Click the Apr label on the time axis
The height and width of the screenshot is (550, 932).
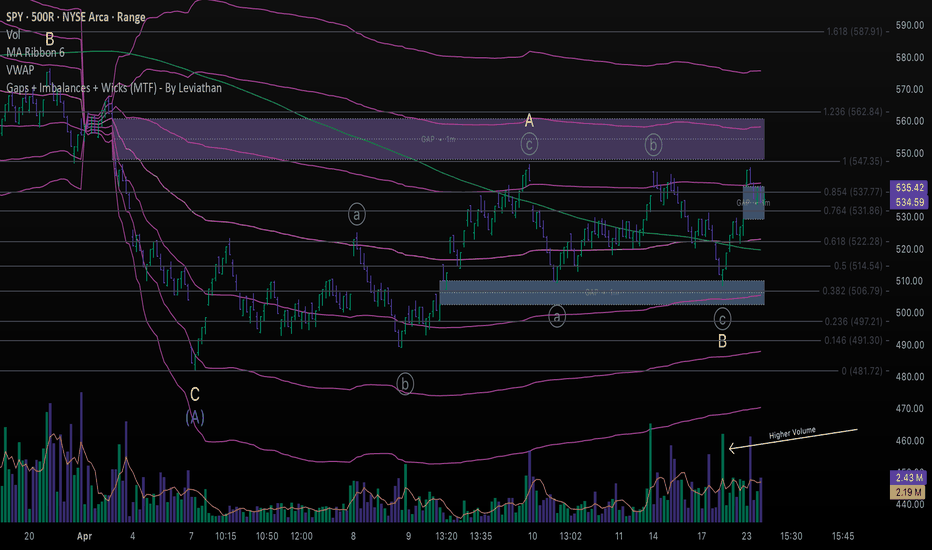pyautogui.click(x=84, y=536)
